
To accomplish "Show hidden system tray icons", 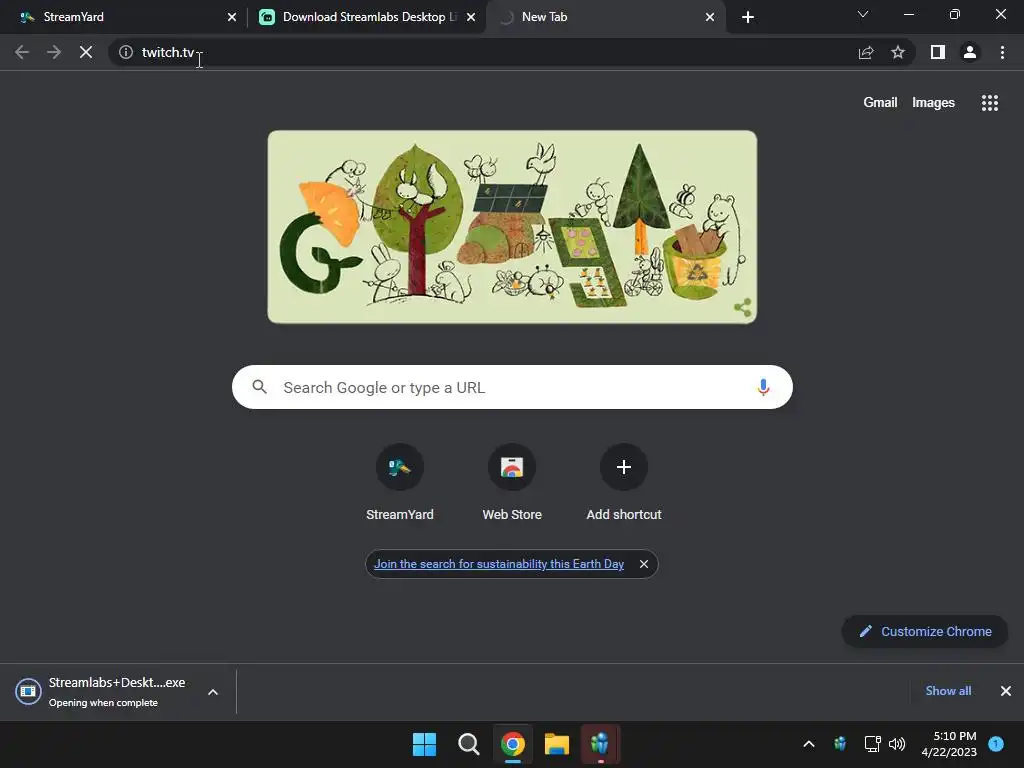I will (808, 744).
